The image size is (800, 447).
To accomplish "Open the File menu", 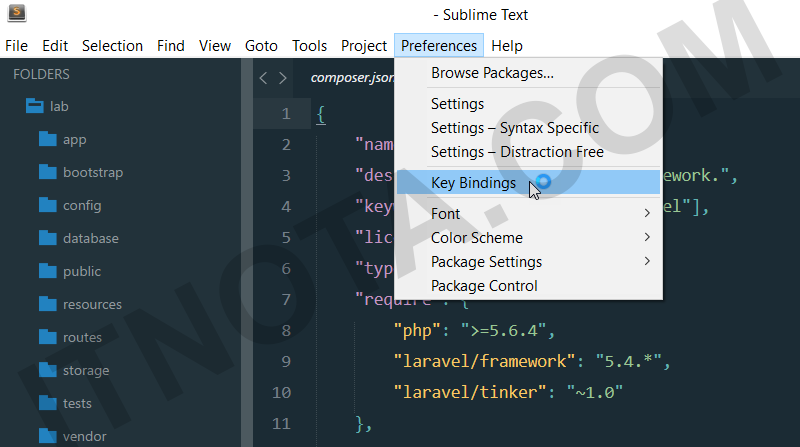I will click(16, 46).
